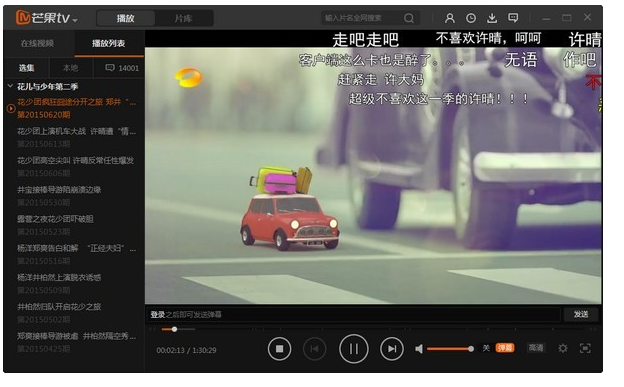Enter fullscreen with the fullscreen icon
This screenshot has width=624, height=387.
pyautogui.click(x=585, y=348)
